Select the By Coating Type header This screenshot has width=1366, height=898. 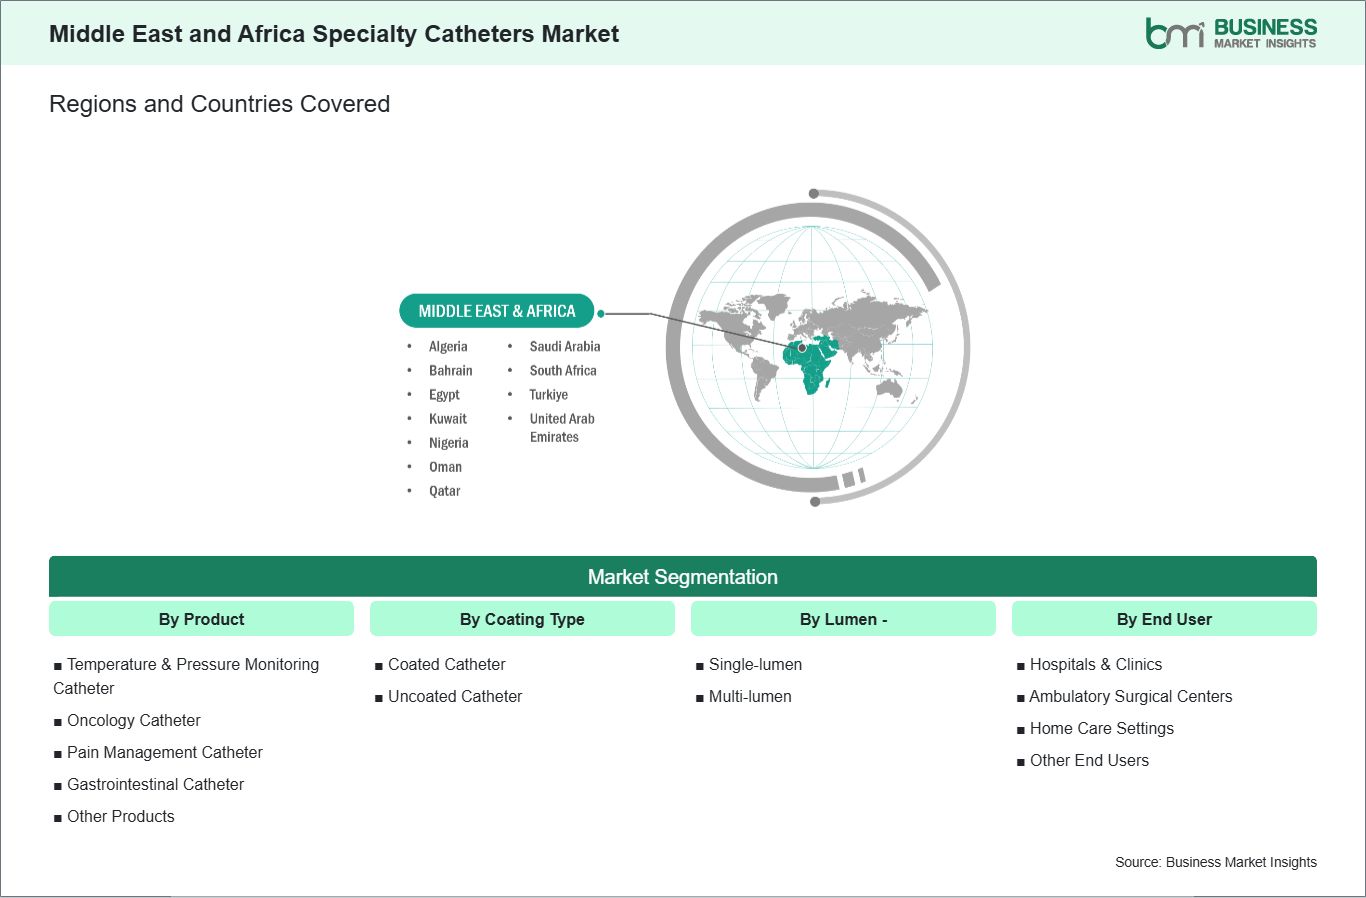click(522, 619)
